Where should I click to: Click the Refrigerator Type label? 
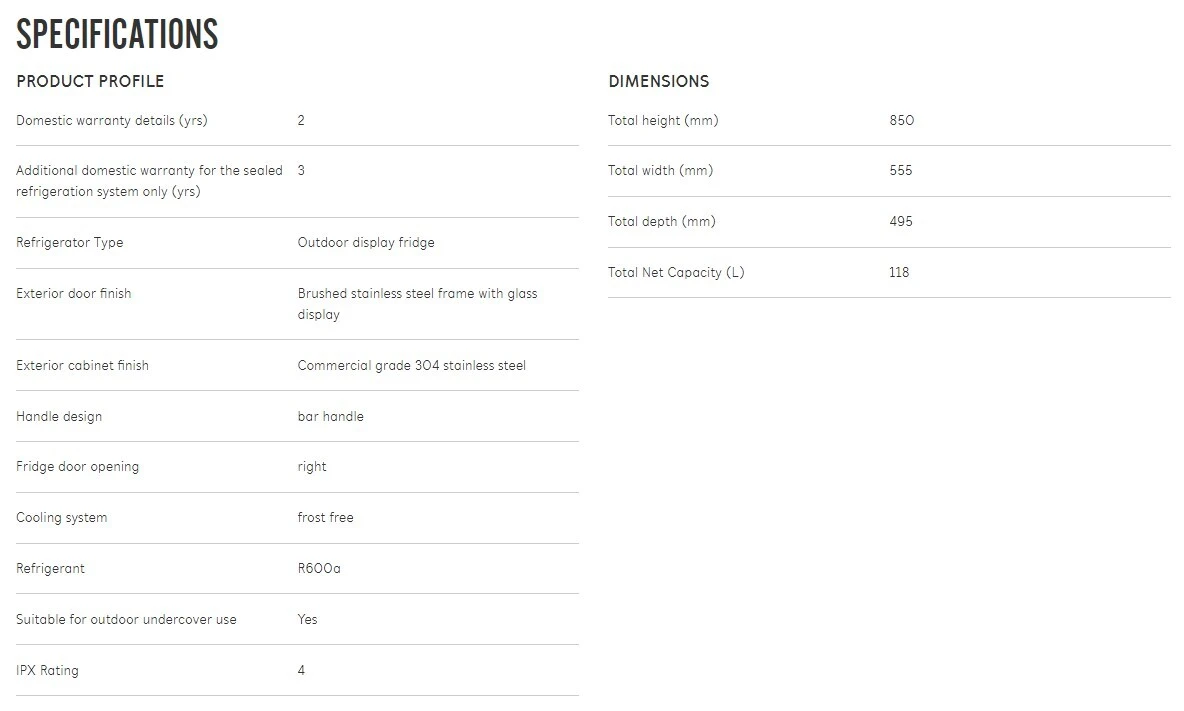pyautogui.click(x=69, y=243)
